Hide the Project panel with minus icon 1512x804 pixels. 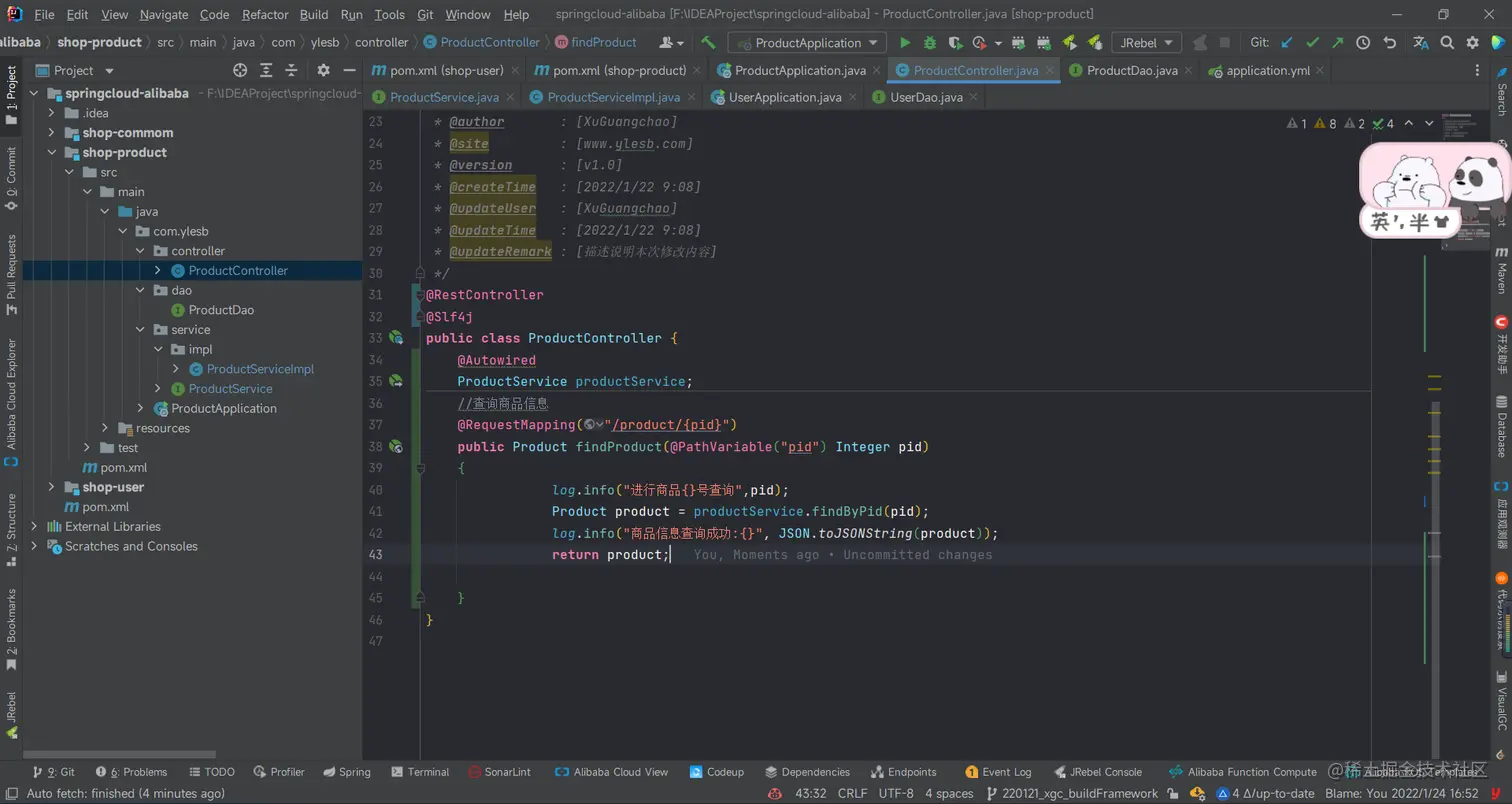pyautogui.click(x=349, y=70)
